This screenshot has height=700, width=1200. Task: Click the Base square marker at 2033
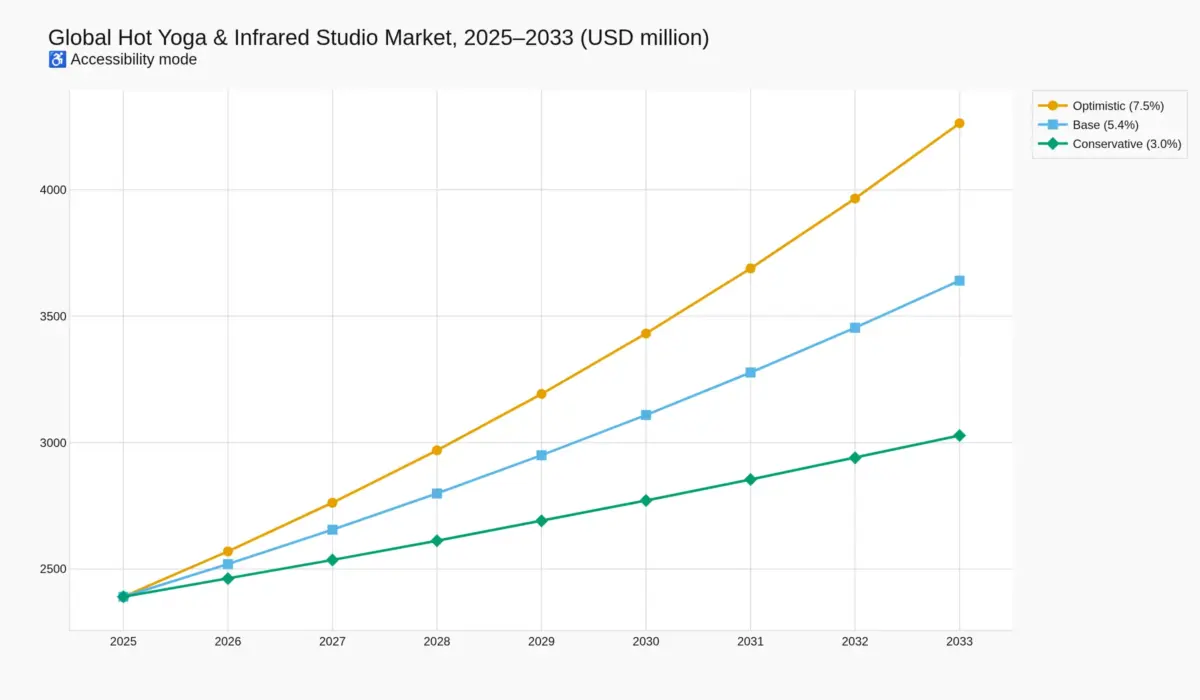tap(959, 281)
